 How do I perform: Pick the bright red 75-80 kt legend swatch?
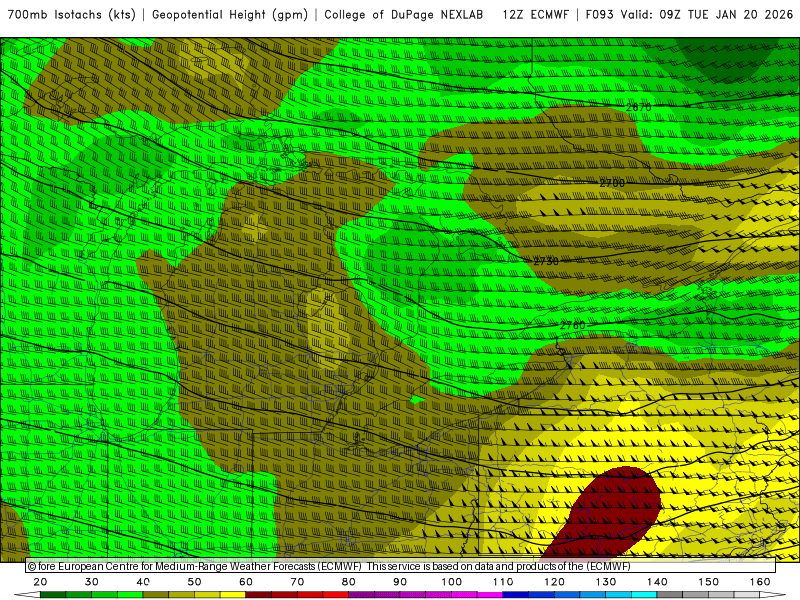336,595
